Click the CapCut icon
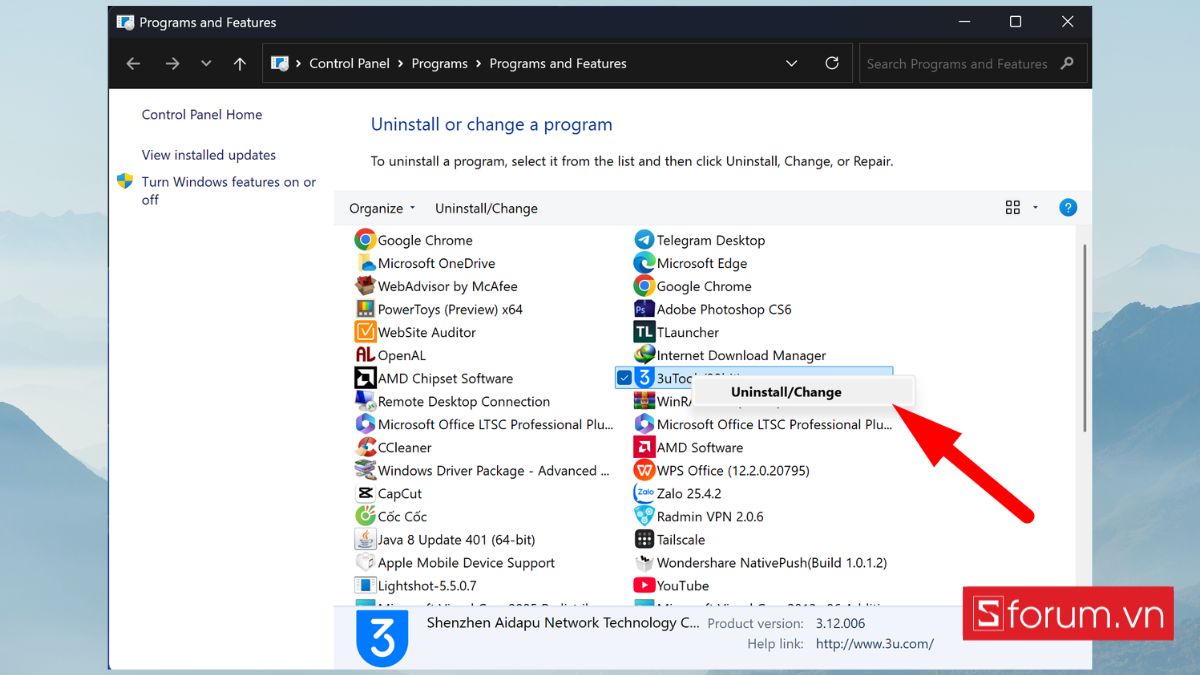 coord(365,493)
